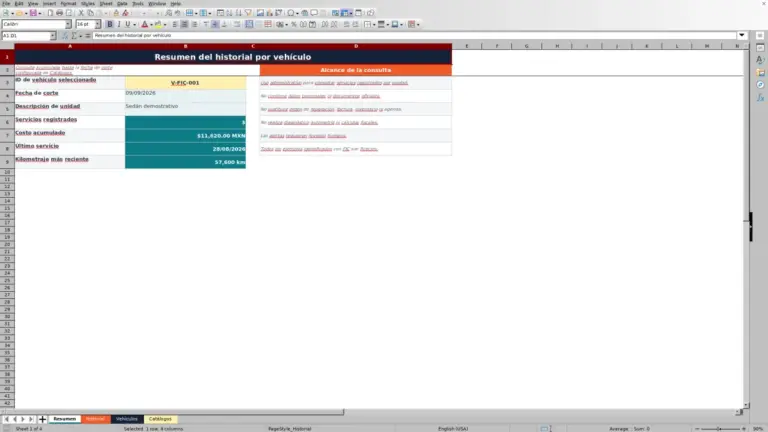The width and height of the screenshot is (768, 432).
Task: Click the last sheet navigation arrow
Action: coord(31,419)
